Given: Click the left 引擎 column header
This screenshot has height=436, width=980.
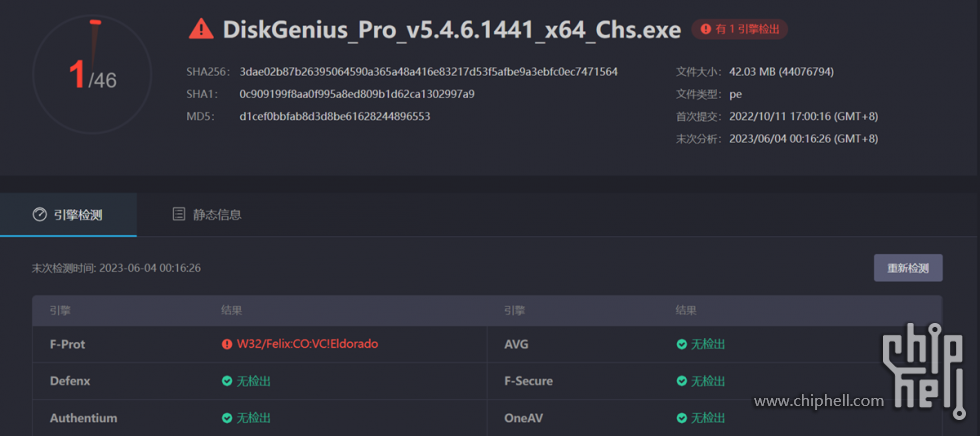Looking at the screenshot, I should click(x=60, y=310).
